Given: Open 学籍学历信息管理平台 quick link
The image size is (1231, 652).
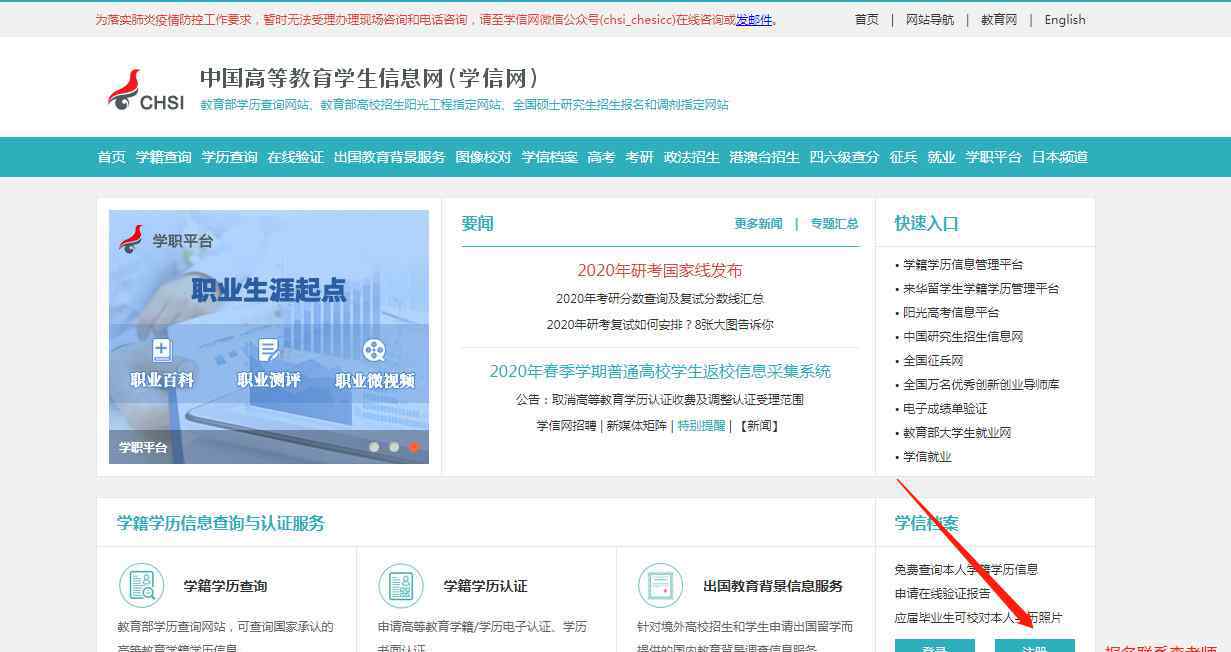Looking at the screenshot, I should point(963,265).
